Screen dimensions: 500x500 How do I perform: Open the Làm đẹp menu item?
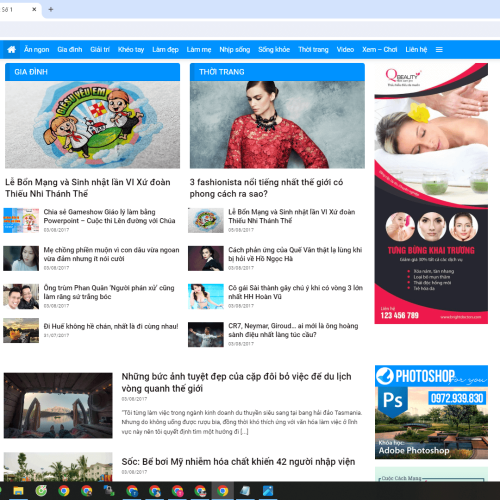tap(165, 50)
